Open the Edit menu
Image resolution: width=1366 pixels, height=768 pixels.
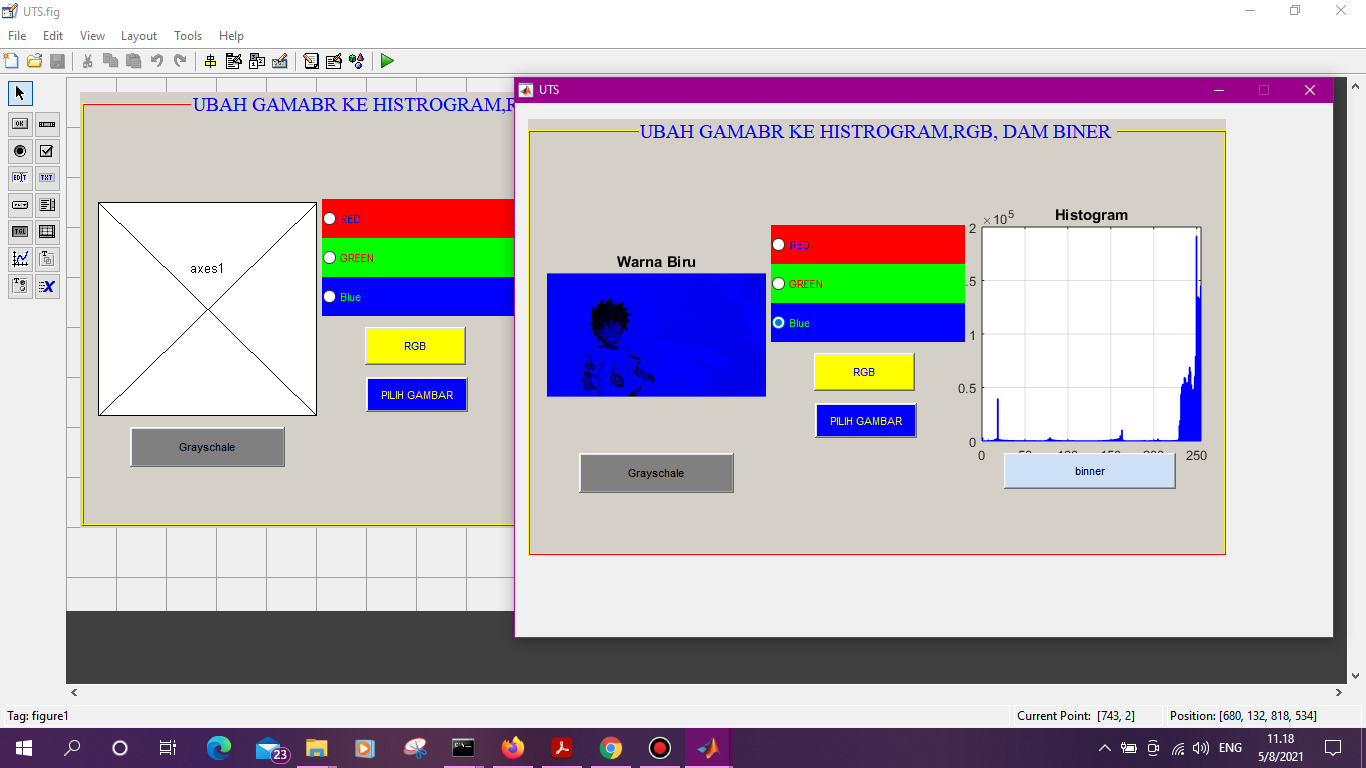click(53, 35)
